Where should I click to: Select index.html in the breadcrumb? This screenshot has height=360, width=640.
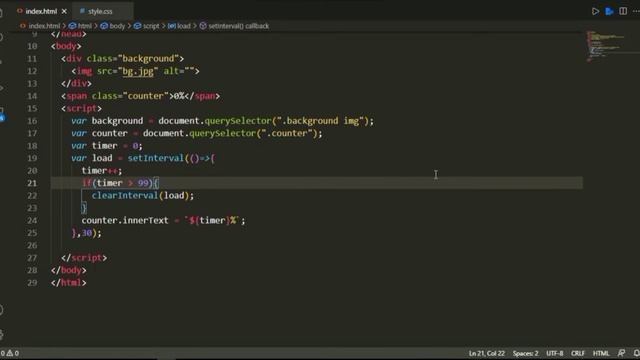(44, 26)
